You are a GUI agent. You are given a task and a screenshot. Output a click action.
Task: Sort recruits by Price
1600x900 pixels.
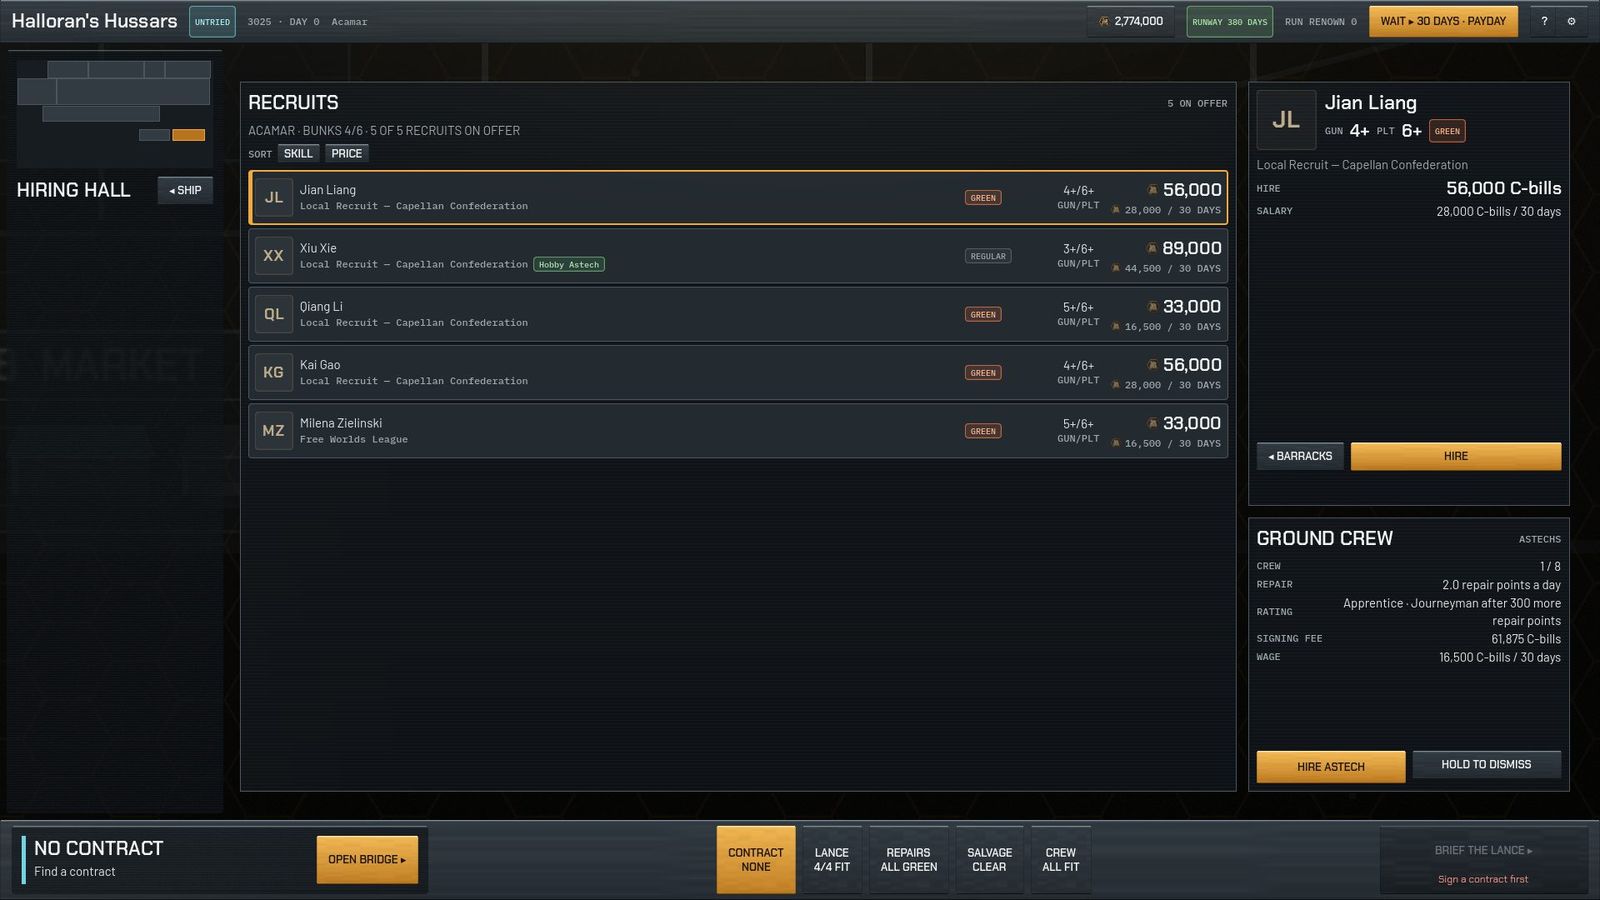[x=347, y=153]
